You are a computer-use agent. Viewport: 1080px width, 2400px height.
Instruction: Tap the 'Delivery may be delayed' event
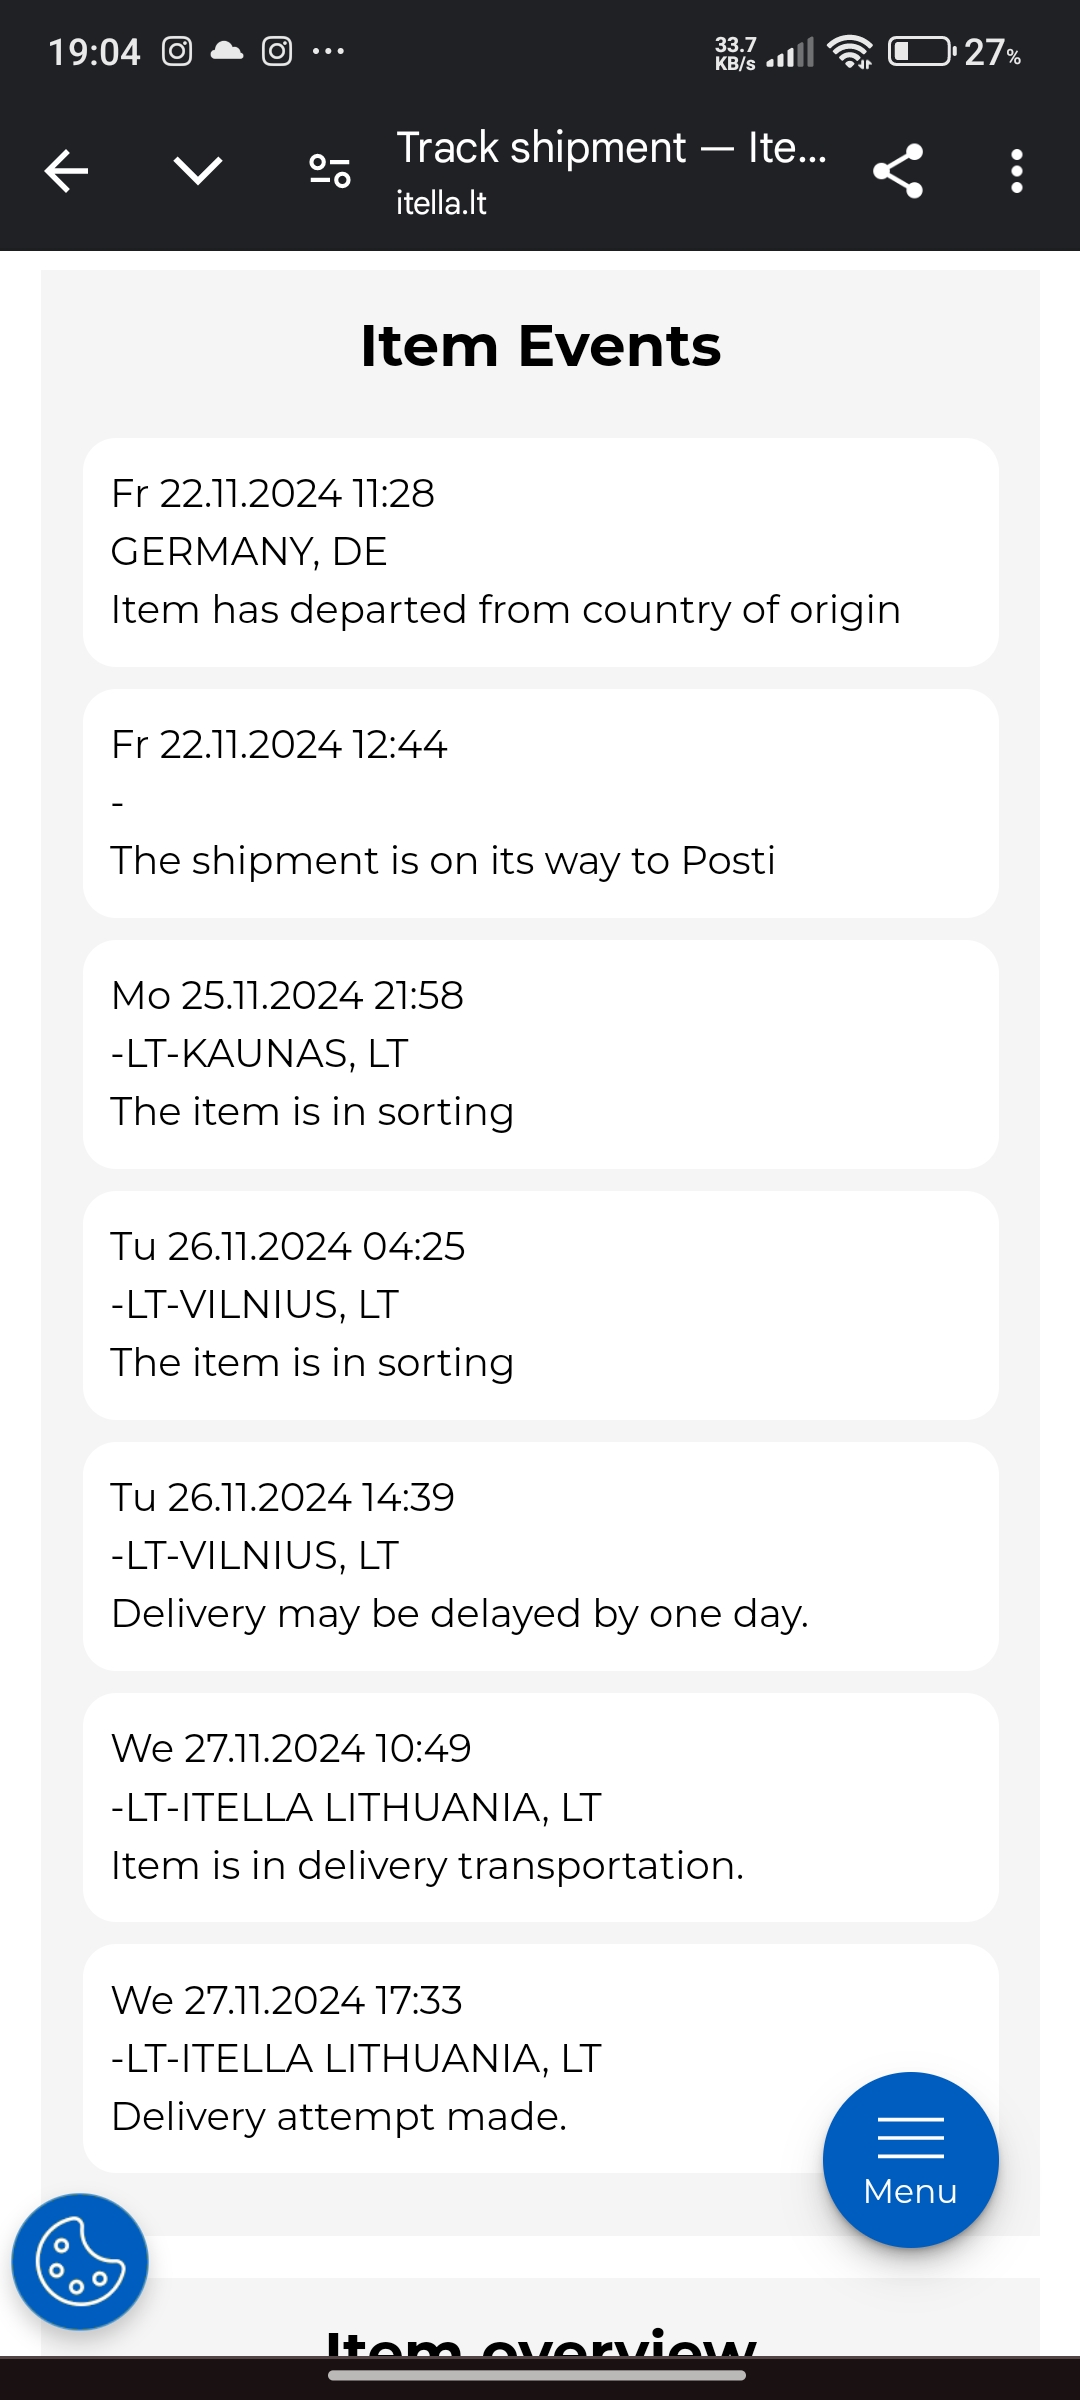pyautogui.click(x=540, y=1556)
